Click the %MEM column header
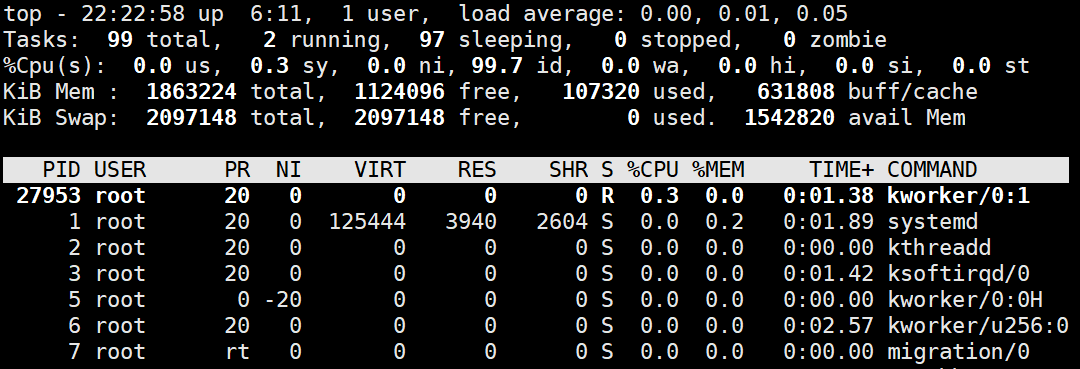The width and height of the screenshot is (1080, 369). [718, 169]
